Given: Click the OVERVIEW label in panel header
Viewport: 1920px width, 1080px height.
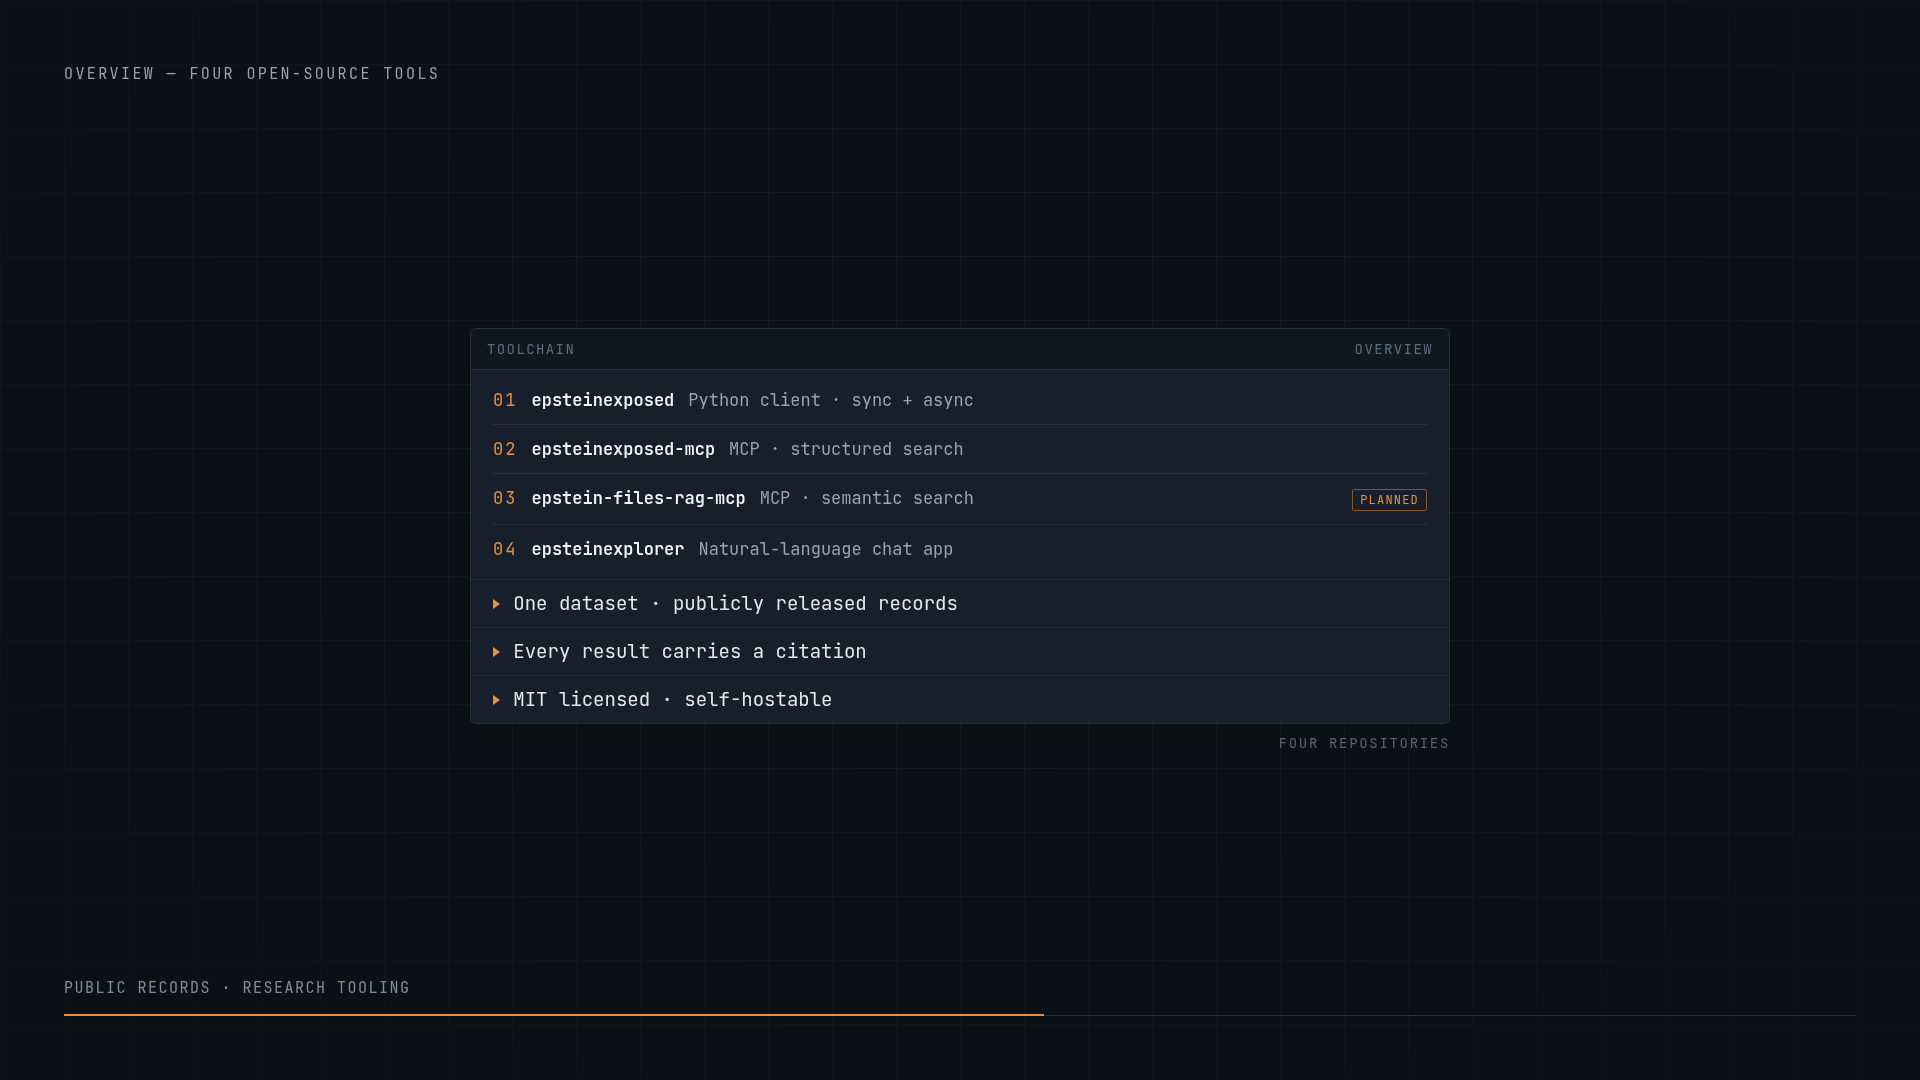Looking at the screenshot, I should (1393, 350).
